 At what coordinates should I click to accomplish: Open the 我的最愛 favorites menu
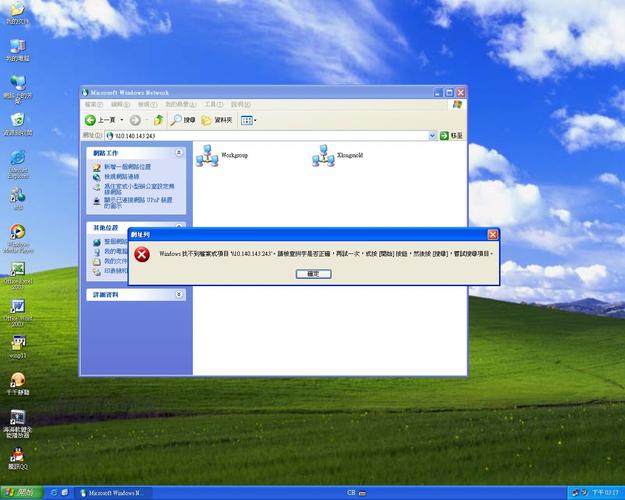(181, 104)
